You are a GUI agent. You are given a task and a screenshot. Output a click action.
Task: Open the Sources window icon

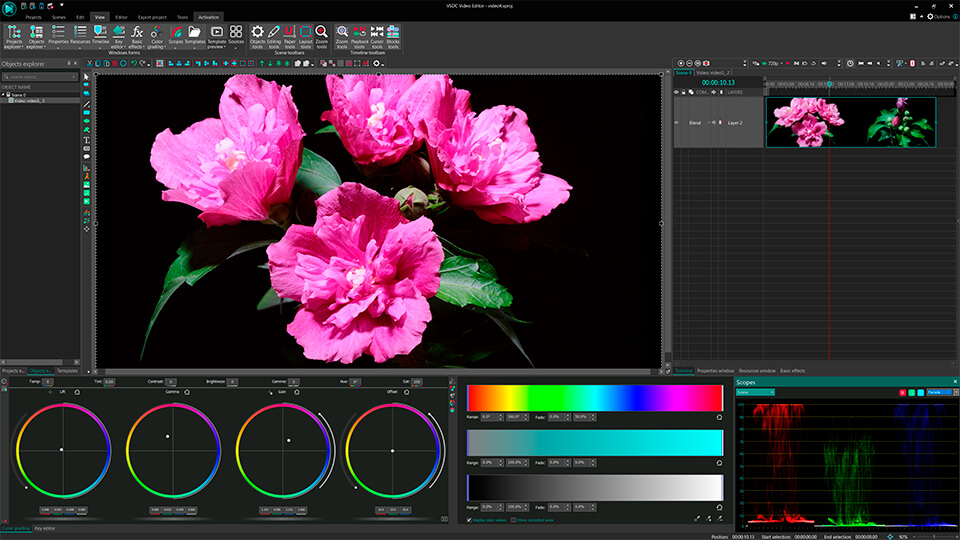(x=236, y=36)
